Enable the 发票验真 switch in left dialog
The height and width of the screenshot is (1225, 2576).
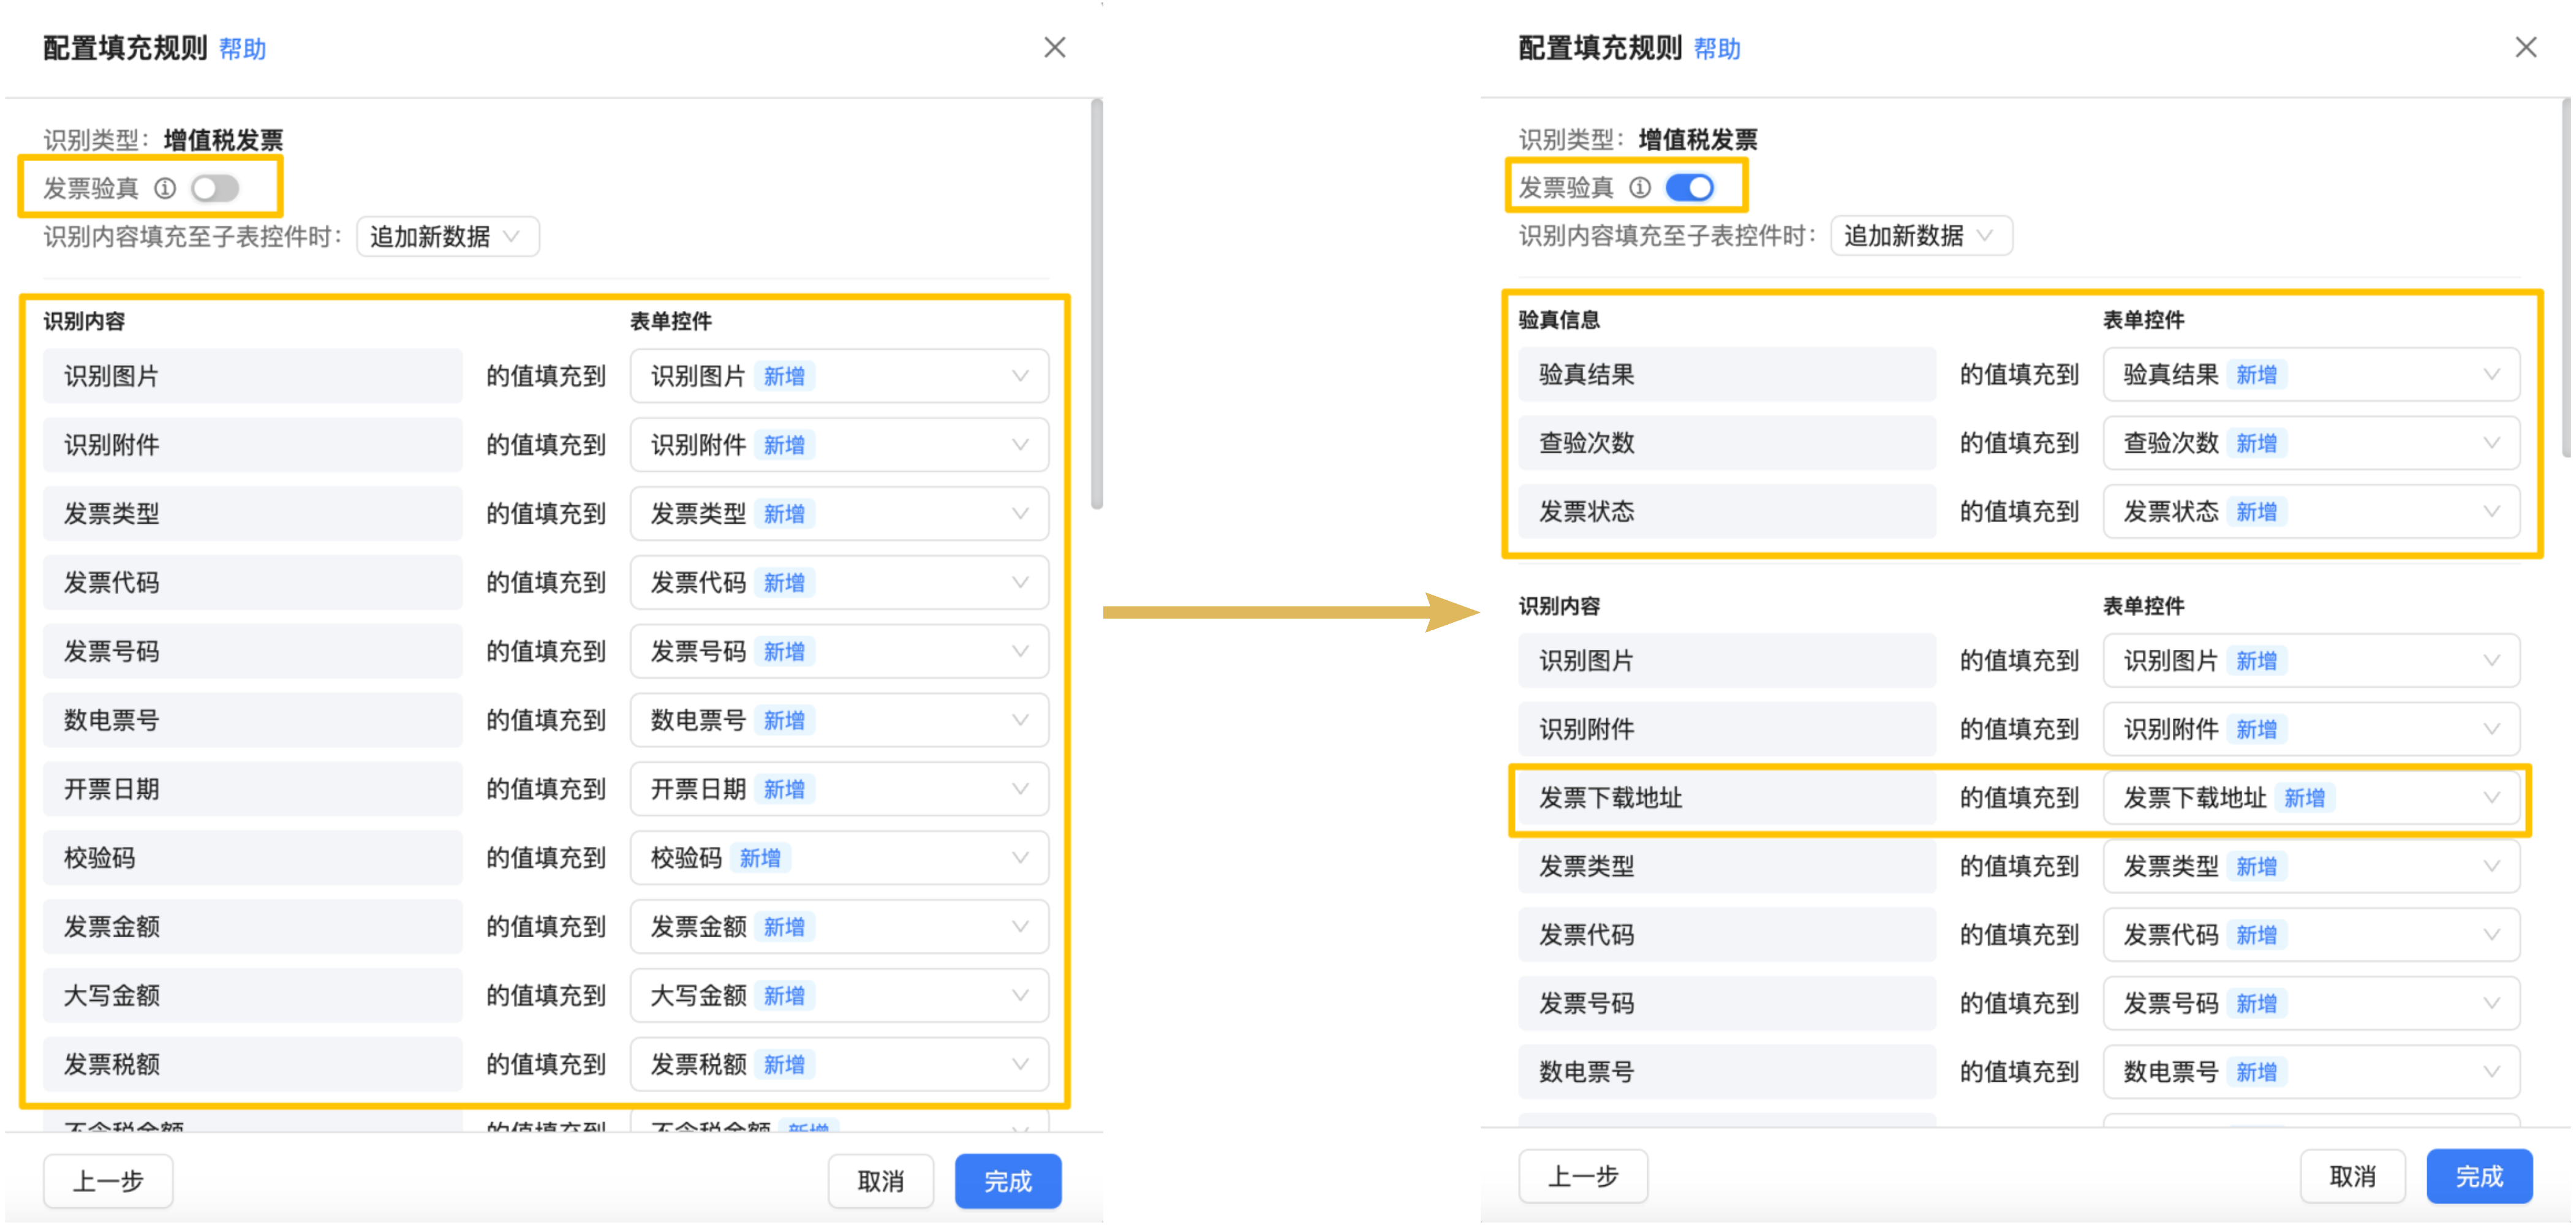(215, 188)
